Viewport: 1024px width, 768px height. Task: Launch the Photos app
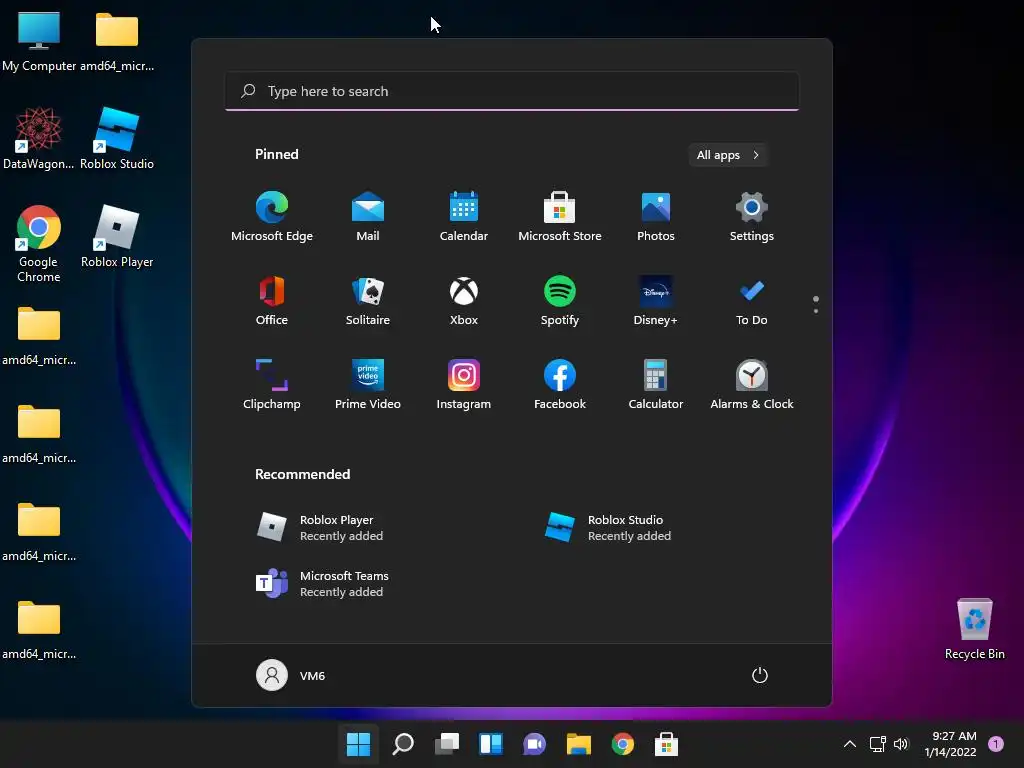[x=656, y=217]
